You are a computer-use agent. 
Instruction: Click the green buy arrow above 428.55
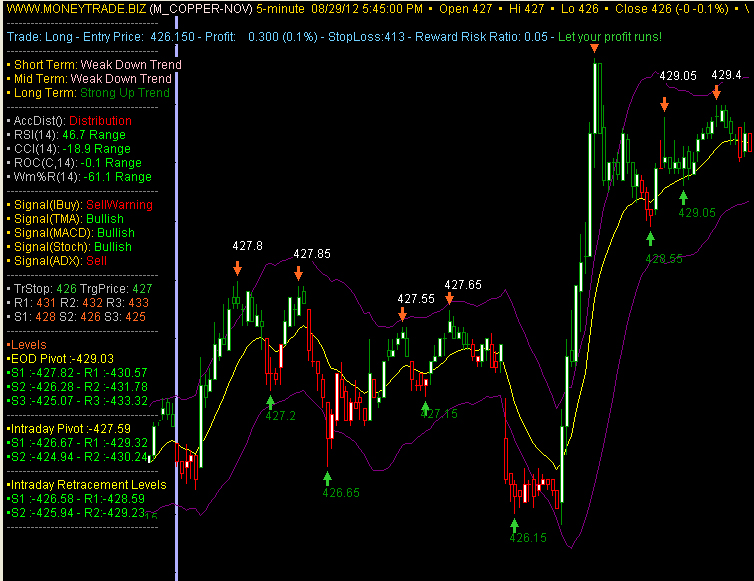coord(650,239)
